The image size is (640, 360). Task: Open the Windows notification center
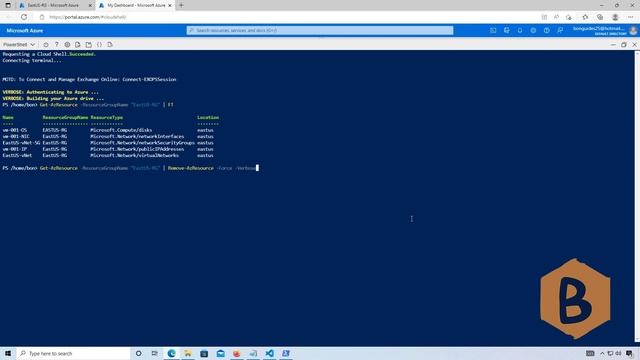click(629, 353)
